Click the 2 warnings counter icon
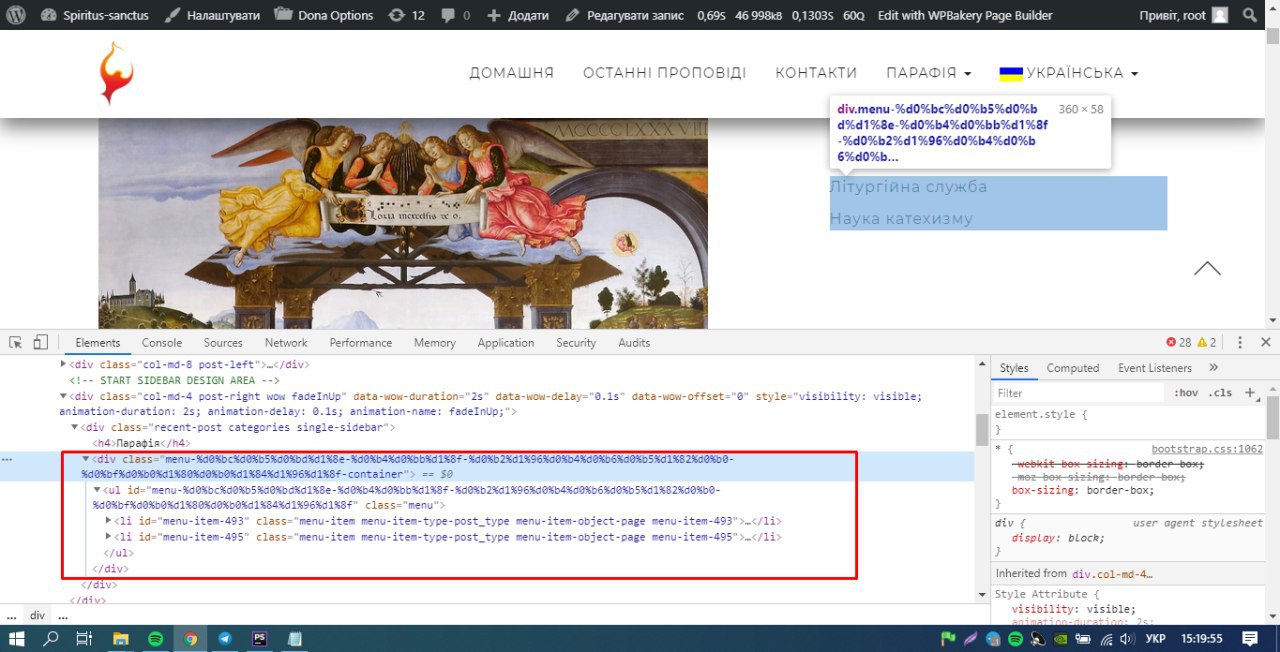 [1206, 342]
